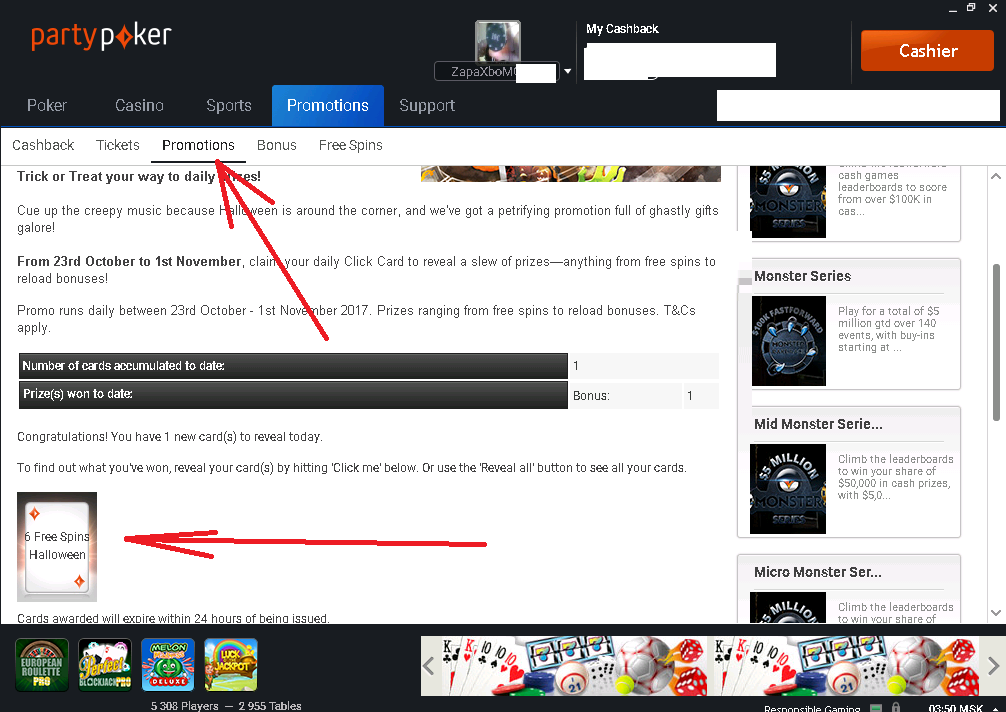Click the connection status indicator icon

pyautogui.click(x=875, y=708)
